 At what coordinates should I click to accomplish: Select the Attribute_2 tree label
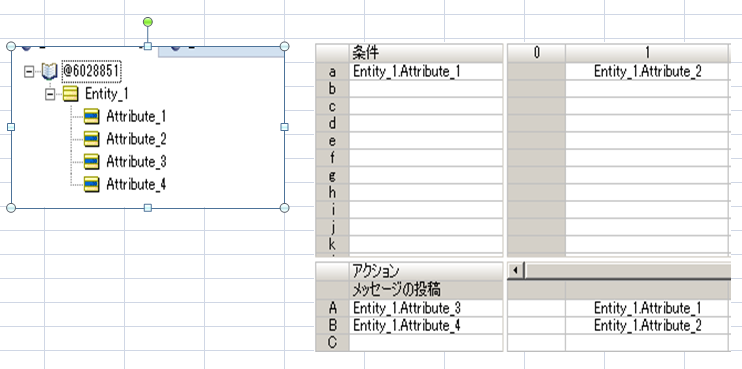pyautogui.click(x=136, y=139)
